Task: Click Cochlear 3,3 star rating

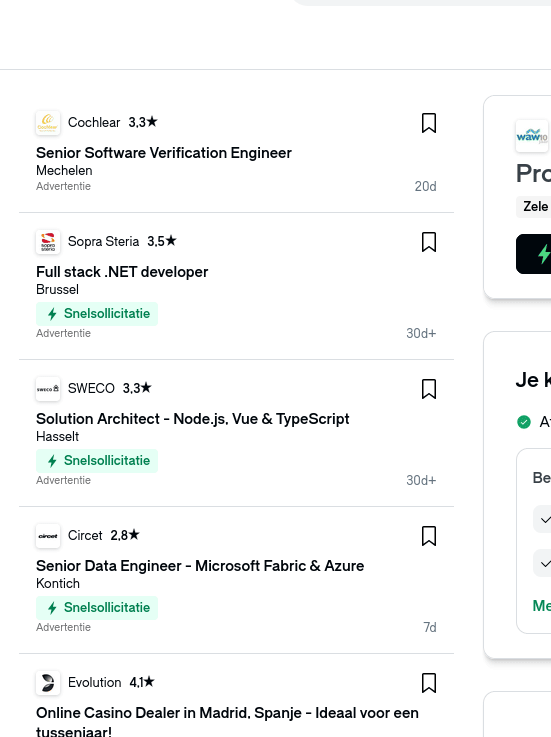Action: pyautogui.click(x=143, y=122)
